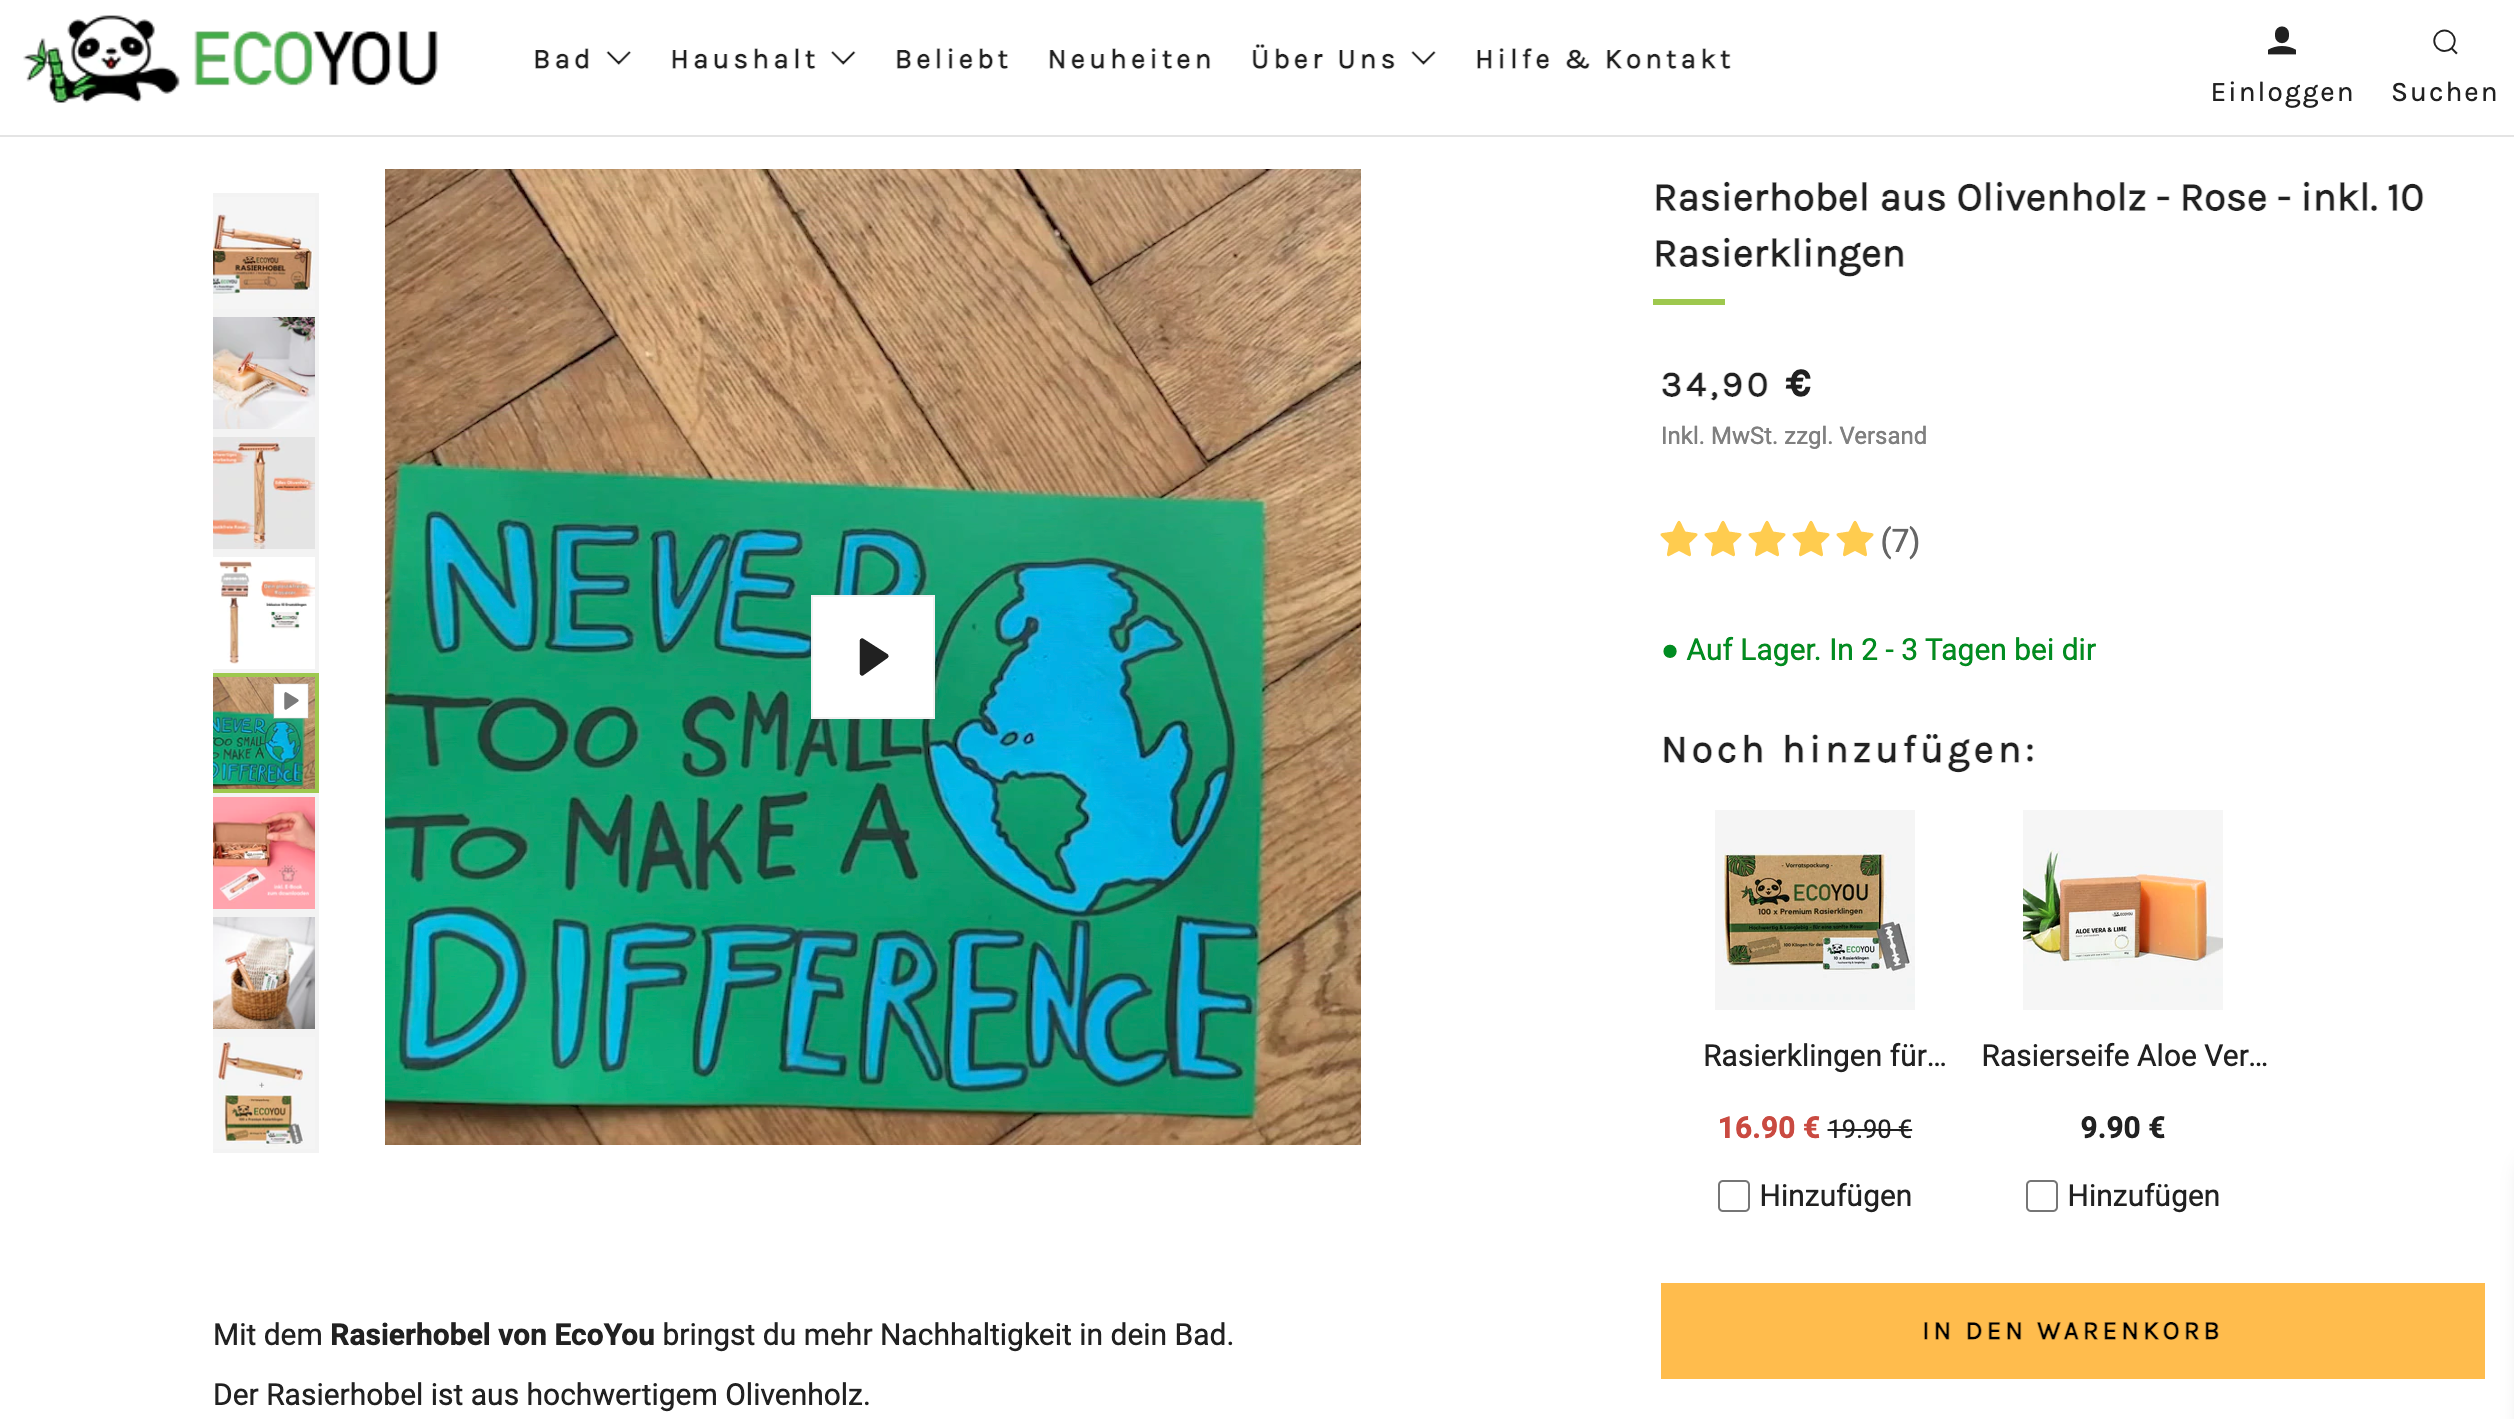Expand the Über Uns dropdown menu
Viewport: 2514px width, 1419px height.
1343,59
